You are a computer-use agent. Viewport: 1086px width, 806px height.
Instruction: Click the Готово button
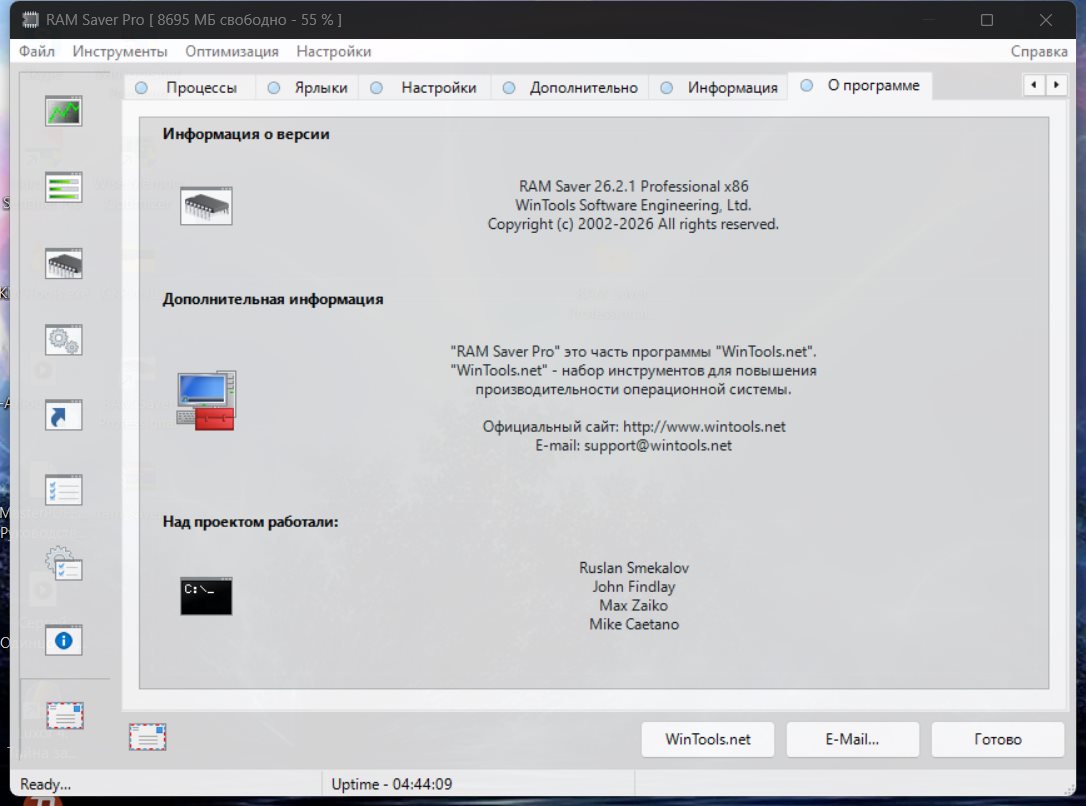click(998, 740)
